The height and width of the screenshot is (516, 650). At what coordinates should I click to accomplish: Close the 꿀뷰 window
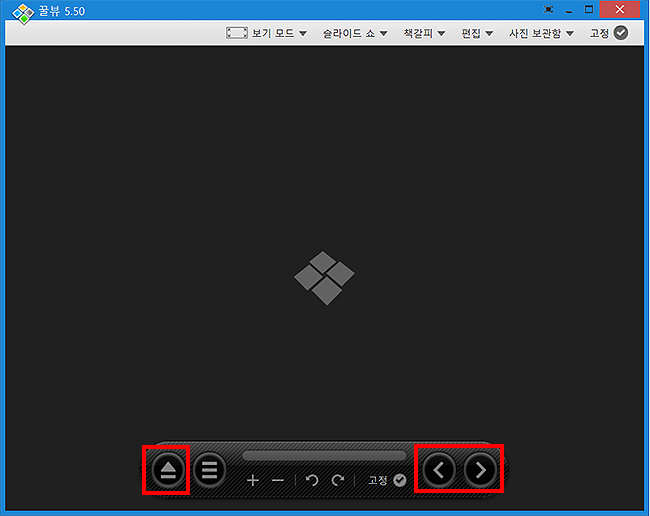coord(620,10)
